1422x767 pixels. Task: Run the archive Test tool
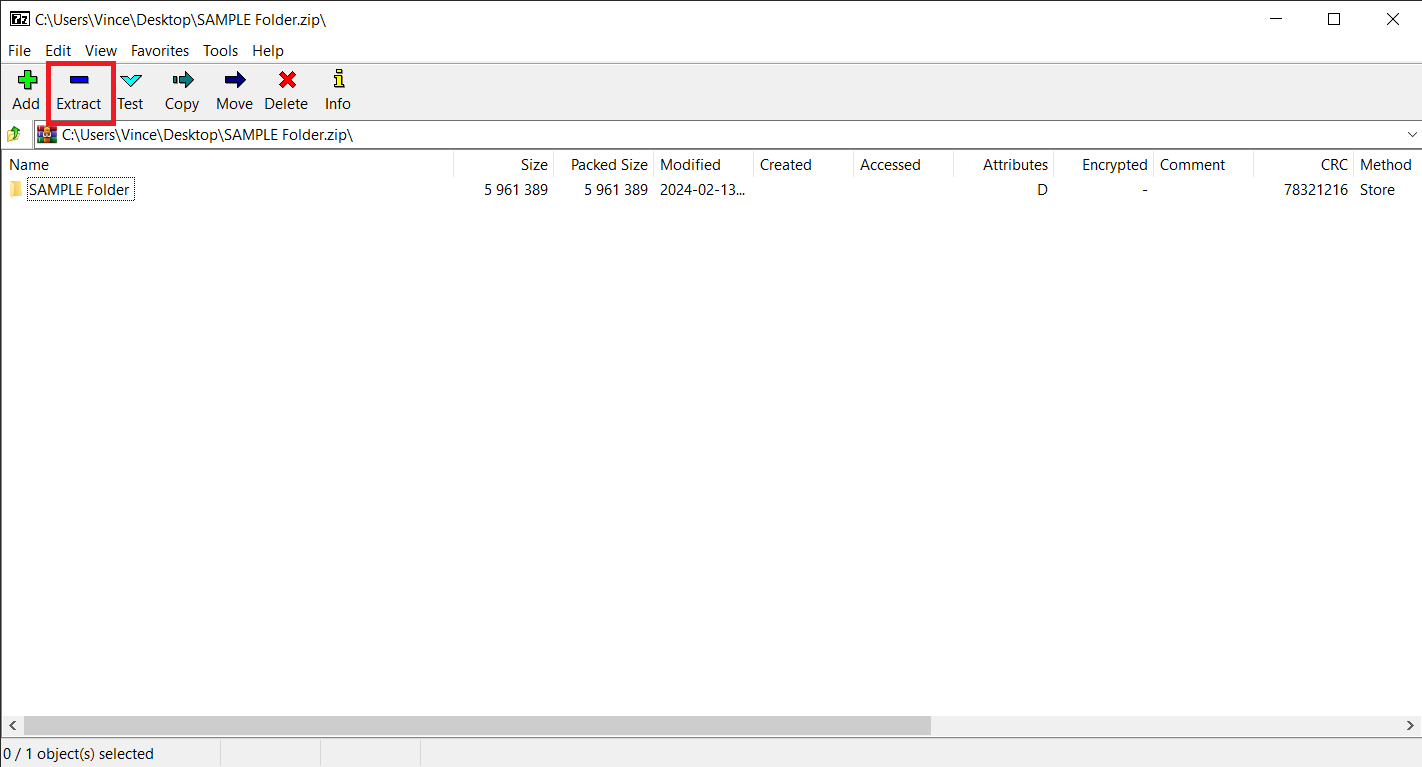click(130, 81)
